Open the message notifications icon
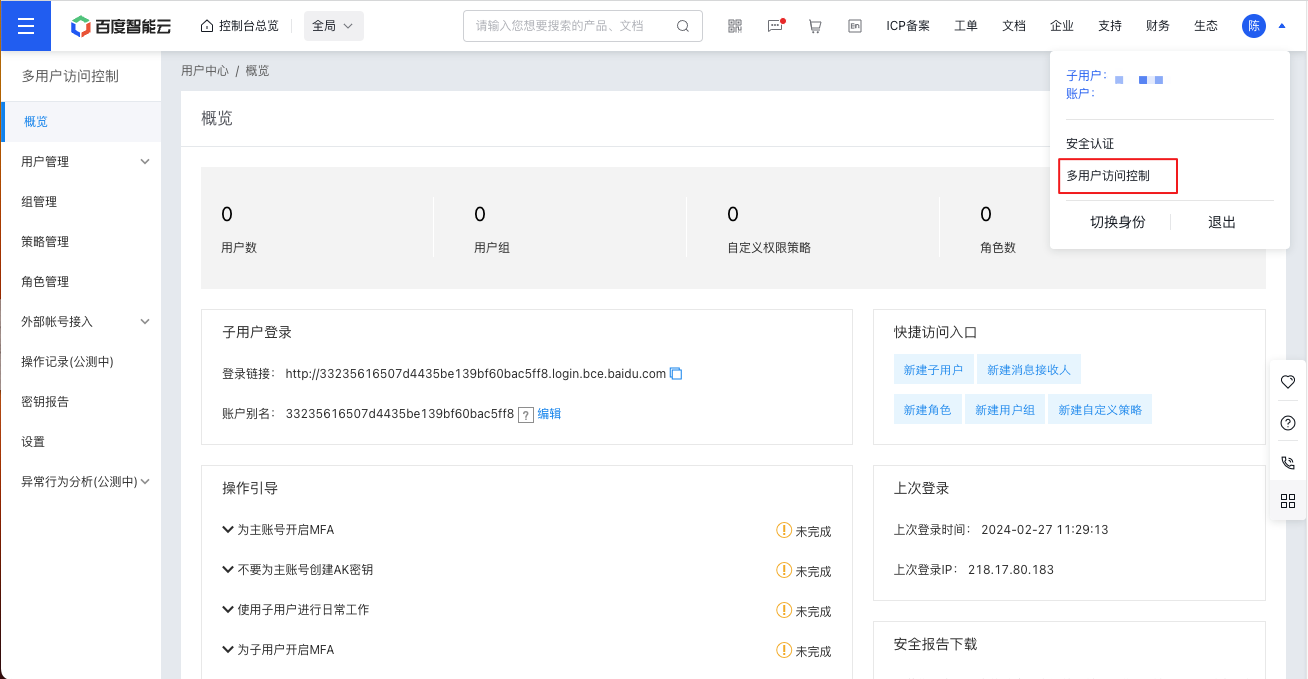Screen dimensions: 1308x679 [776, 26]
